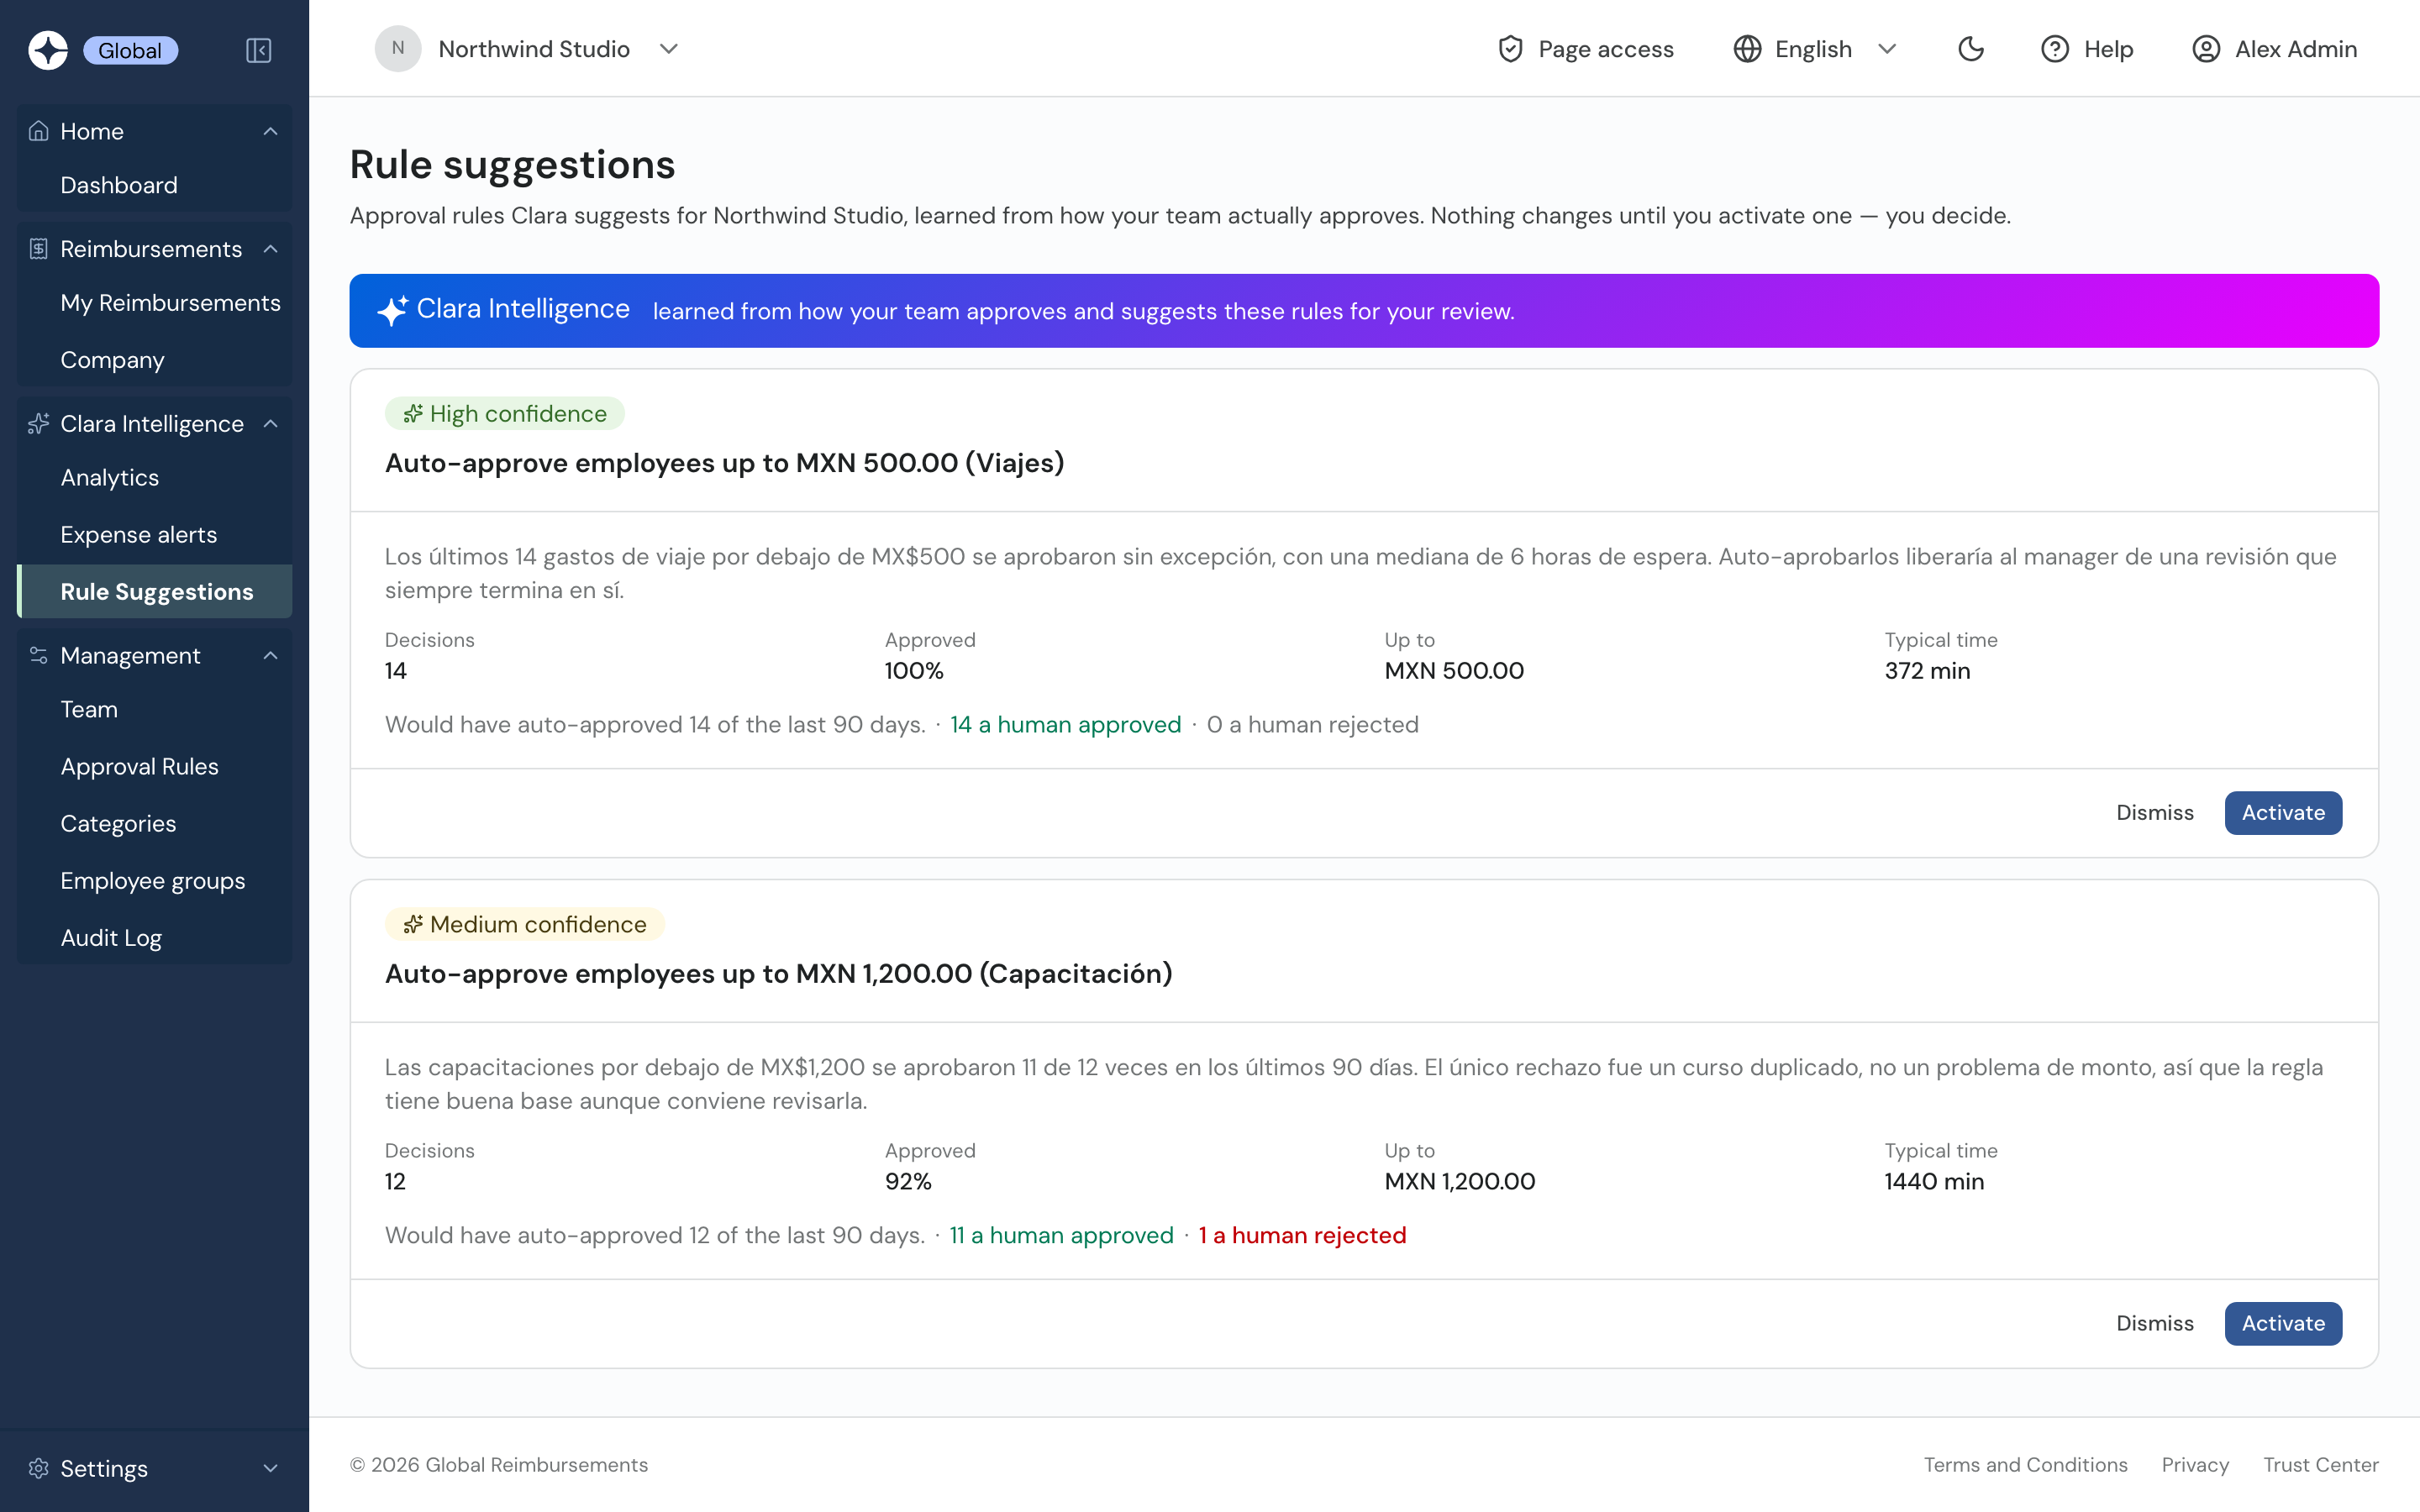Click "© 2026 Global Reimbursements" footer text
Screen dimensions: 2420x1512
coord(499,1465)
